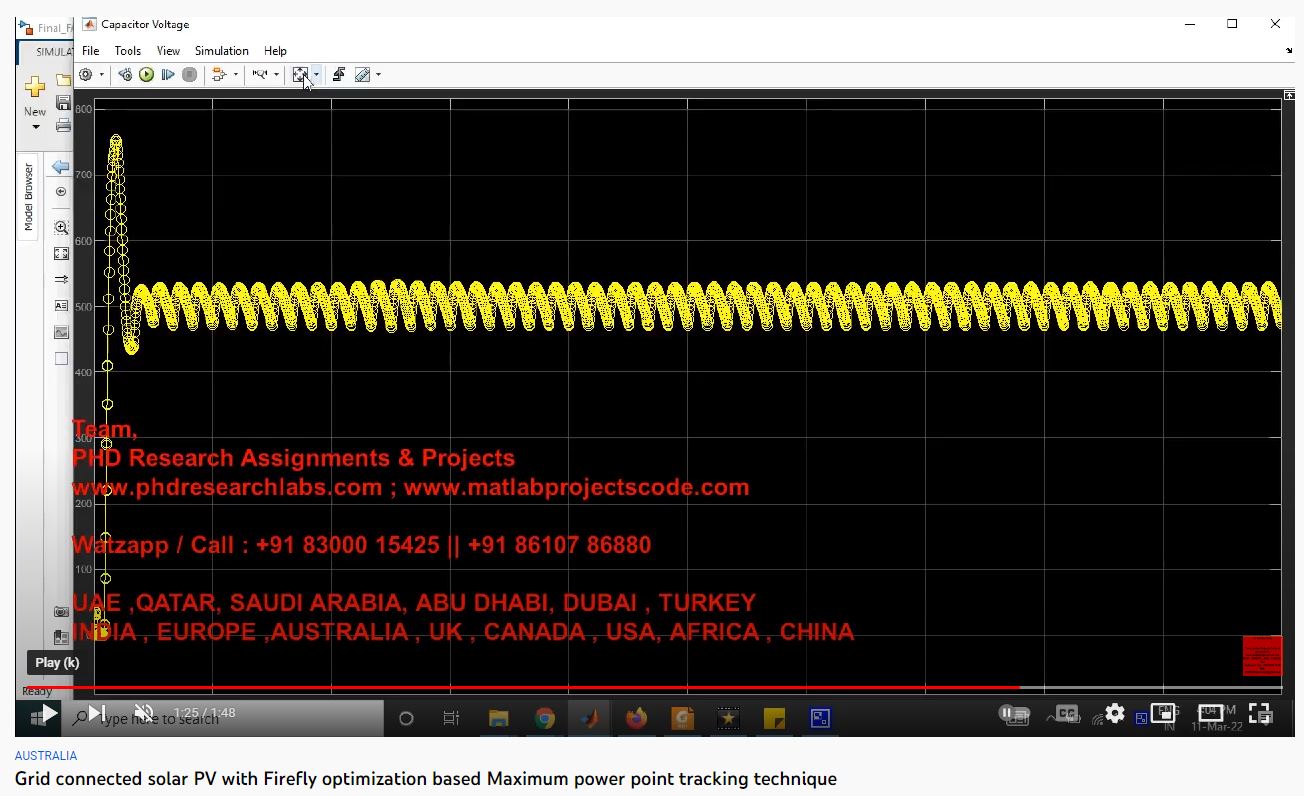Click Fit to View icon in Simulink palette
Screen dimensions: 1304x796
click(x=61, y=254)
